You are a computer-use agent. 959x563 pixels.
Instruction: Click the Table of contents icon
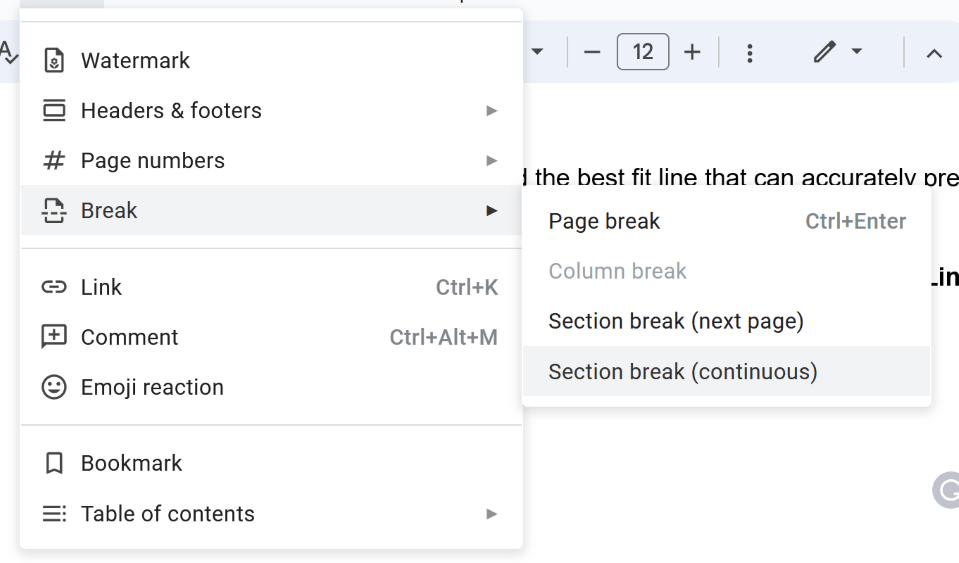point(54,514)
